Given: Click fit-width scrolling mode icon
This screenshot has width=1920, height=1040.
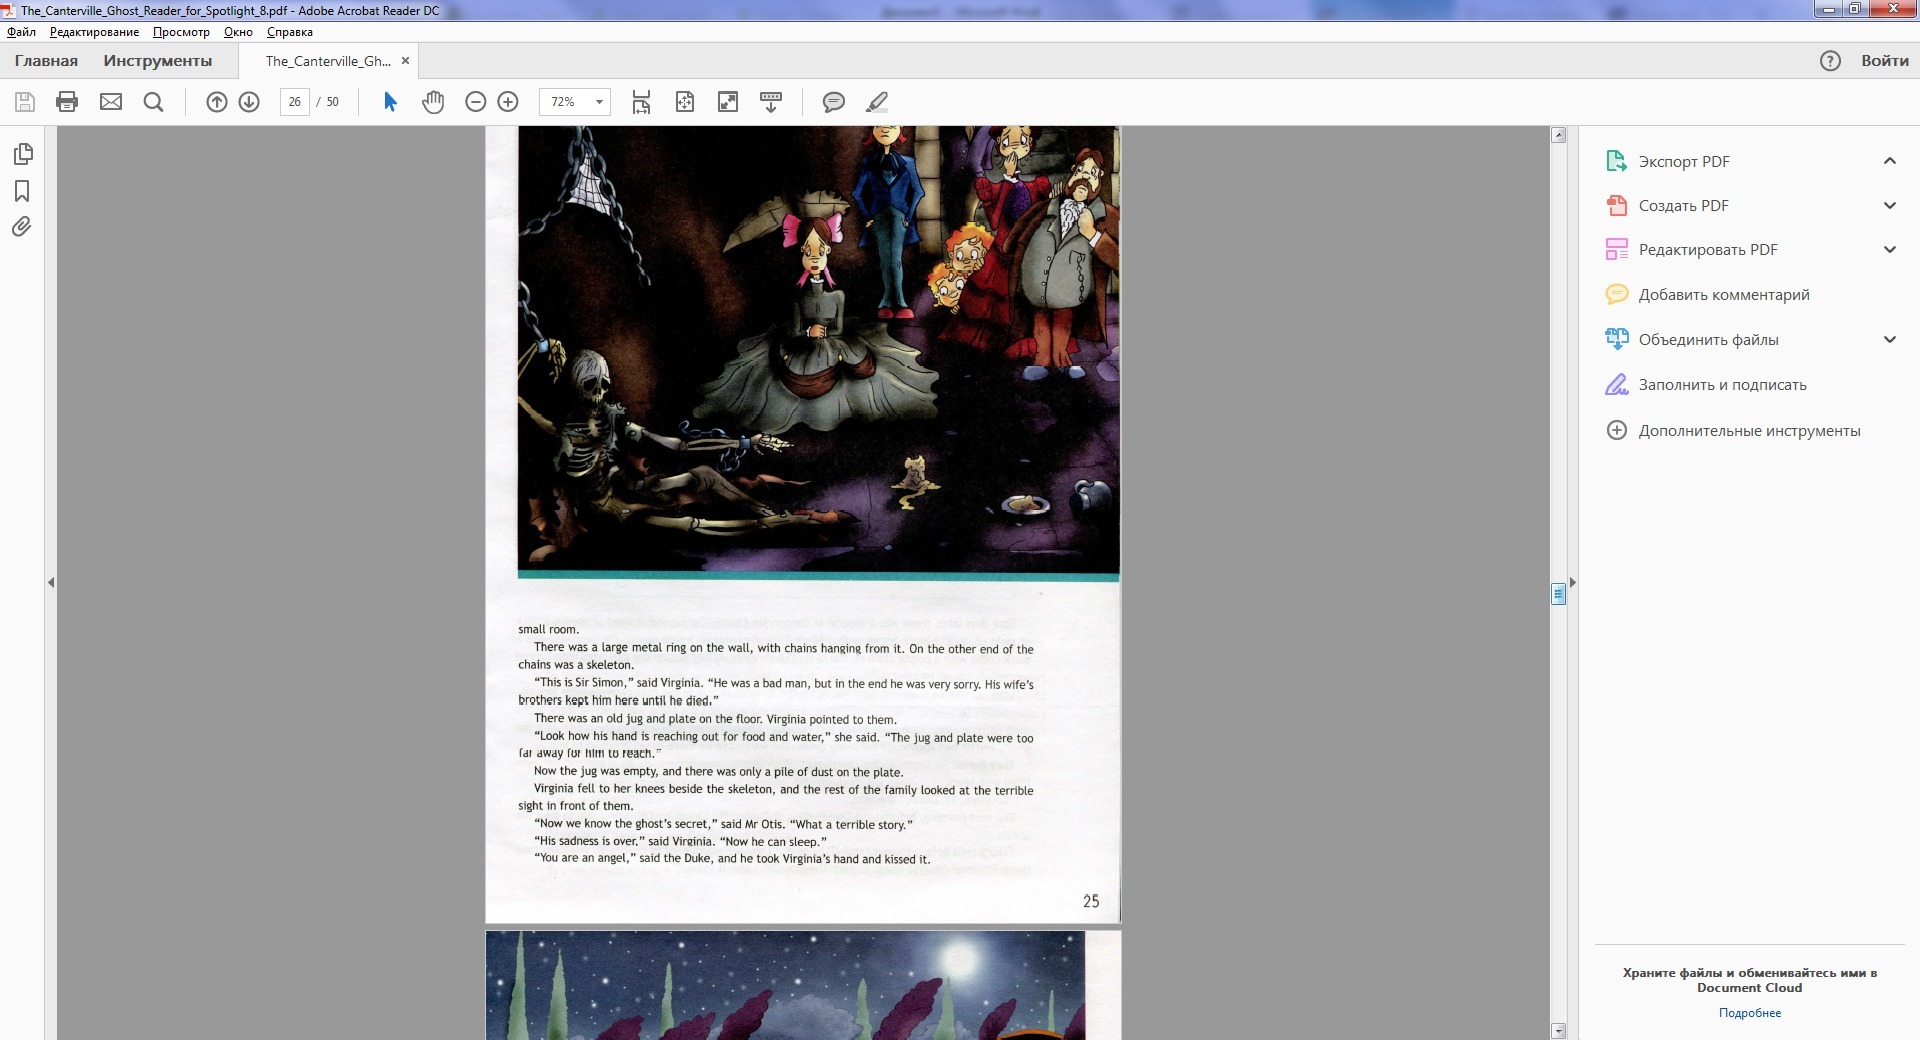Looking at the screenshot, I should click(641, 102).
